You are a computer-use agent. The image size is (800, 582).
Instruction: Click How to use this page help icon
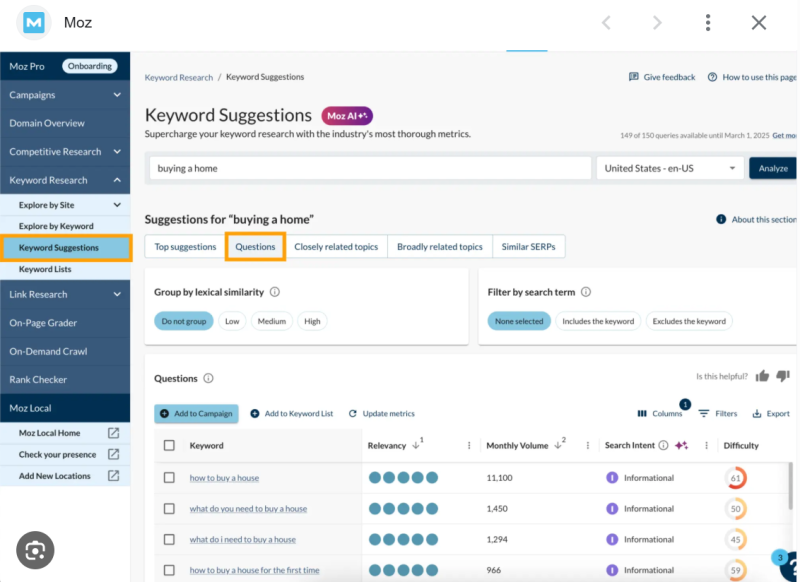(x=712, y=77)
